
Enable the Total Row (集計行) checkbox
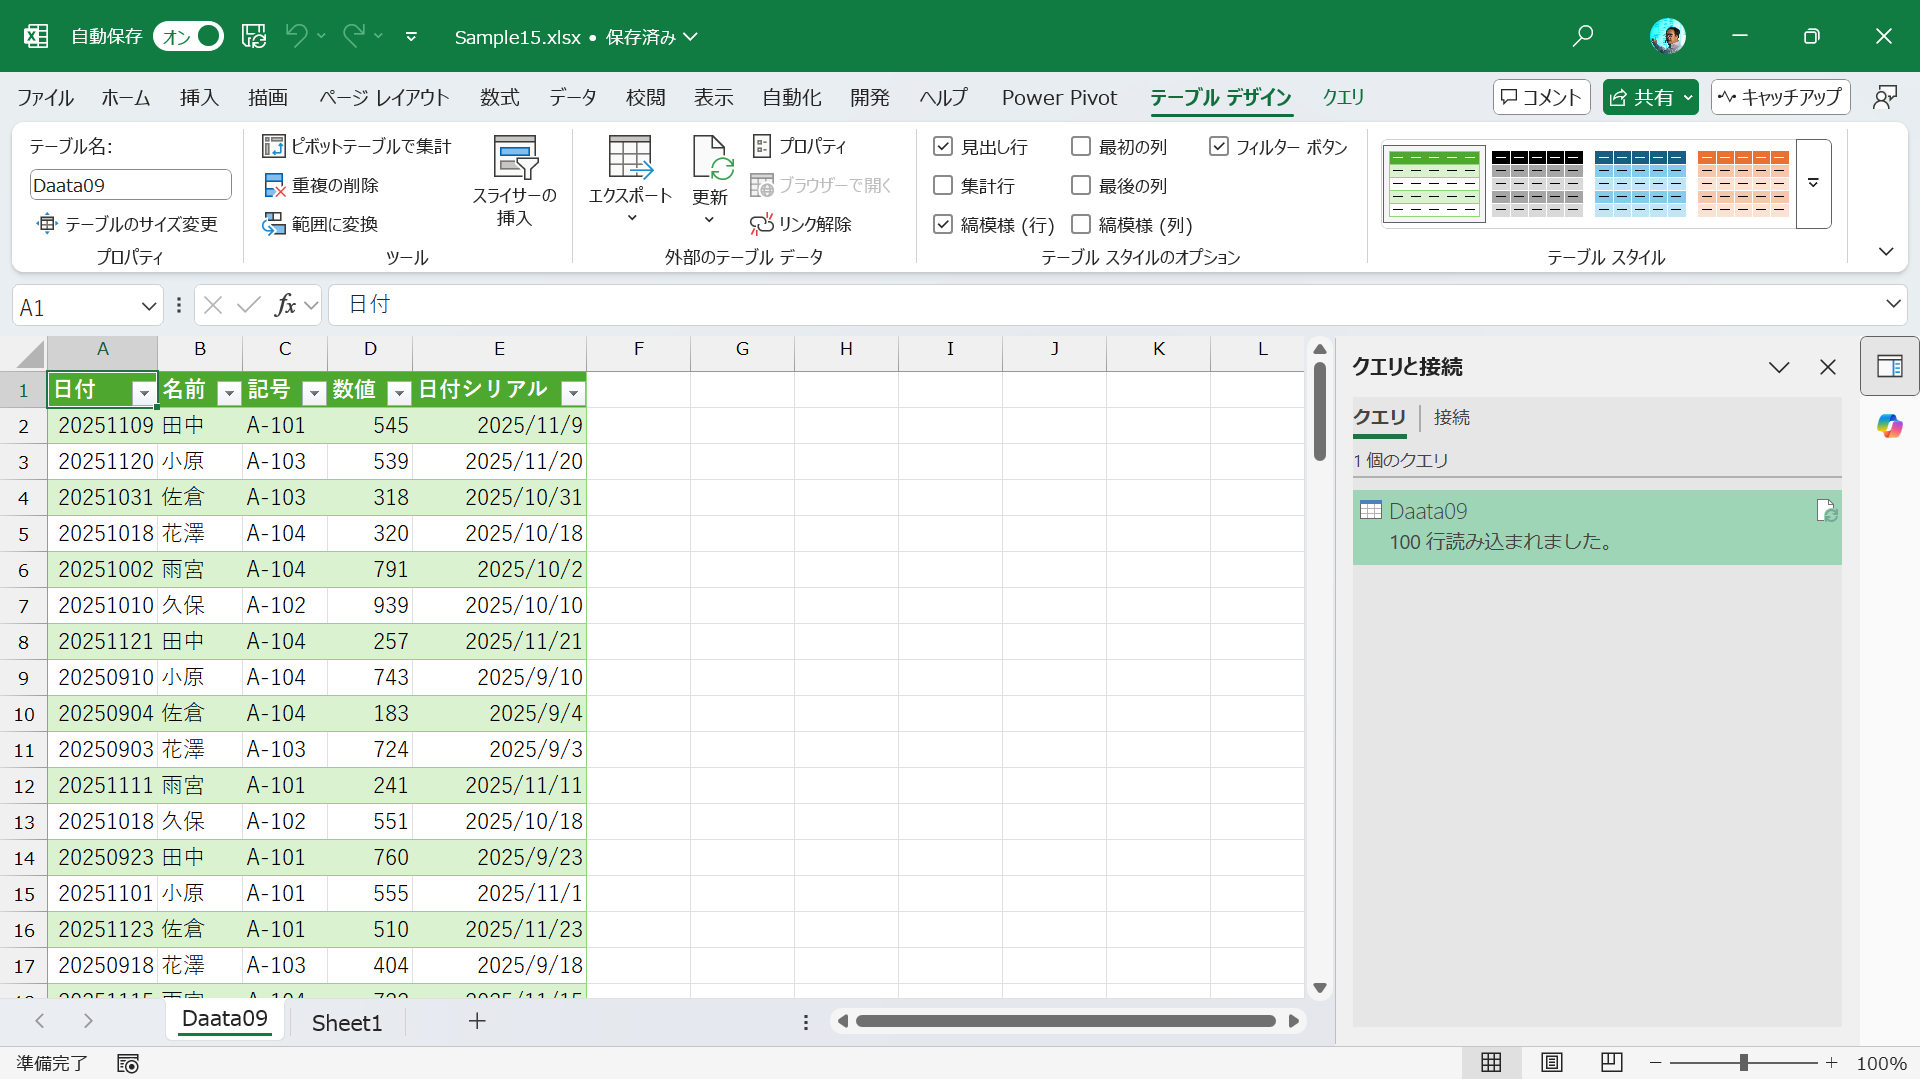click(x=943, y=186)
